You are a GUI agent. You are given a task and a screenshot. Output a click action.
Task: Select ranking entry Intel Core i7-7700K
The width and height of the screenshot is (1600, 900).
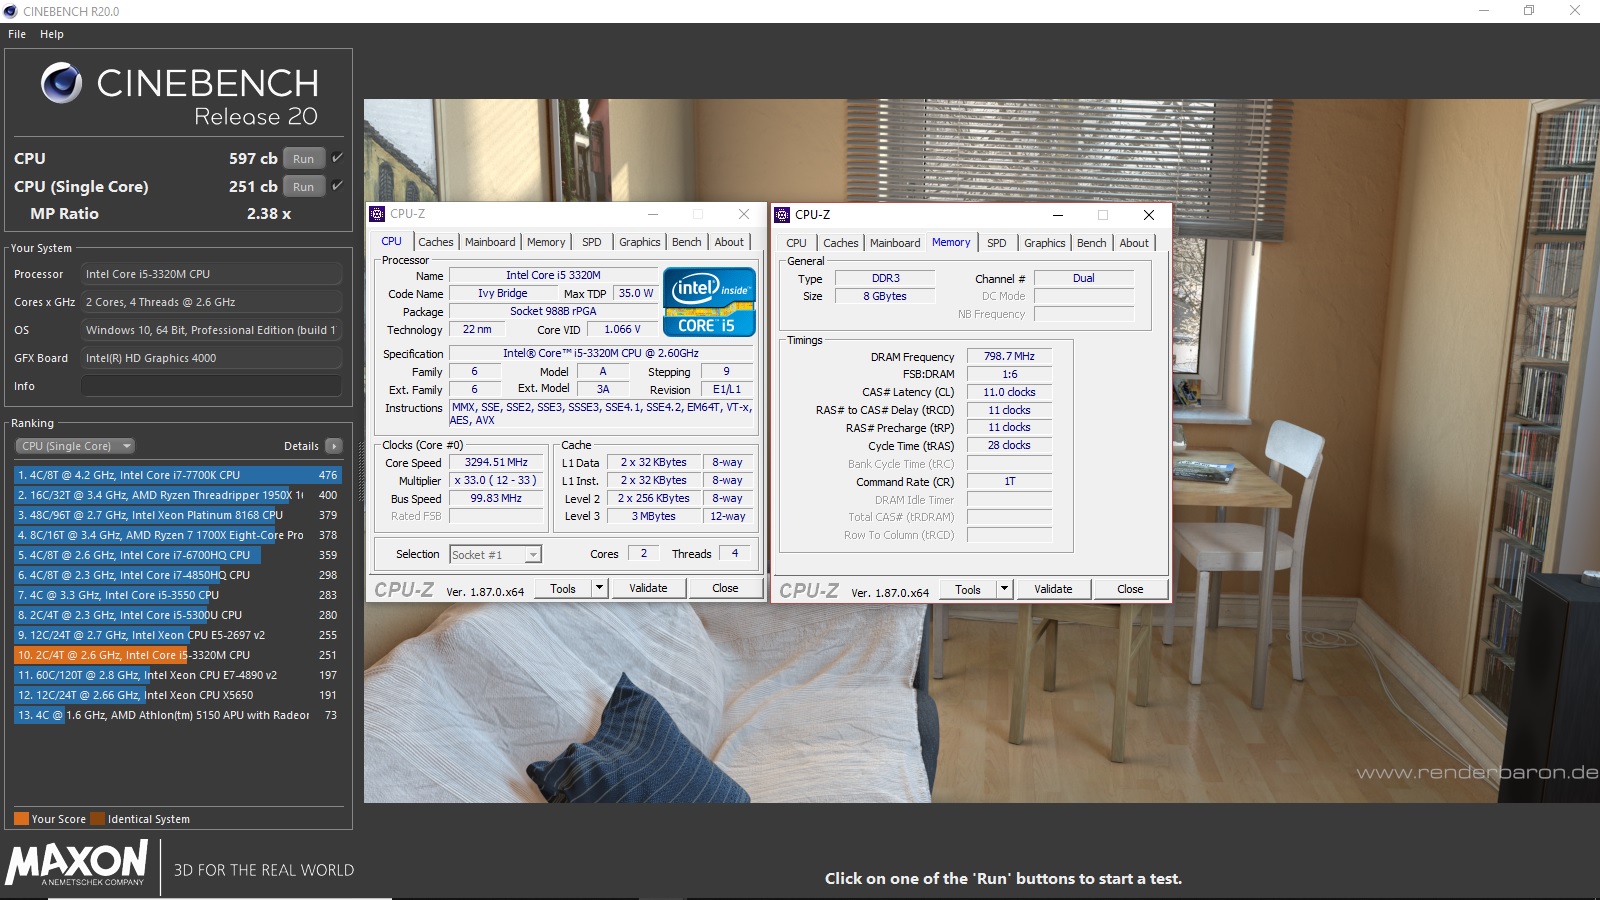pyautogui.click(x=178, y=475)
